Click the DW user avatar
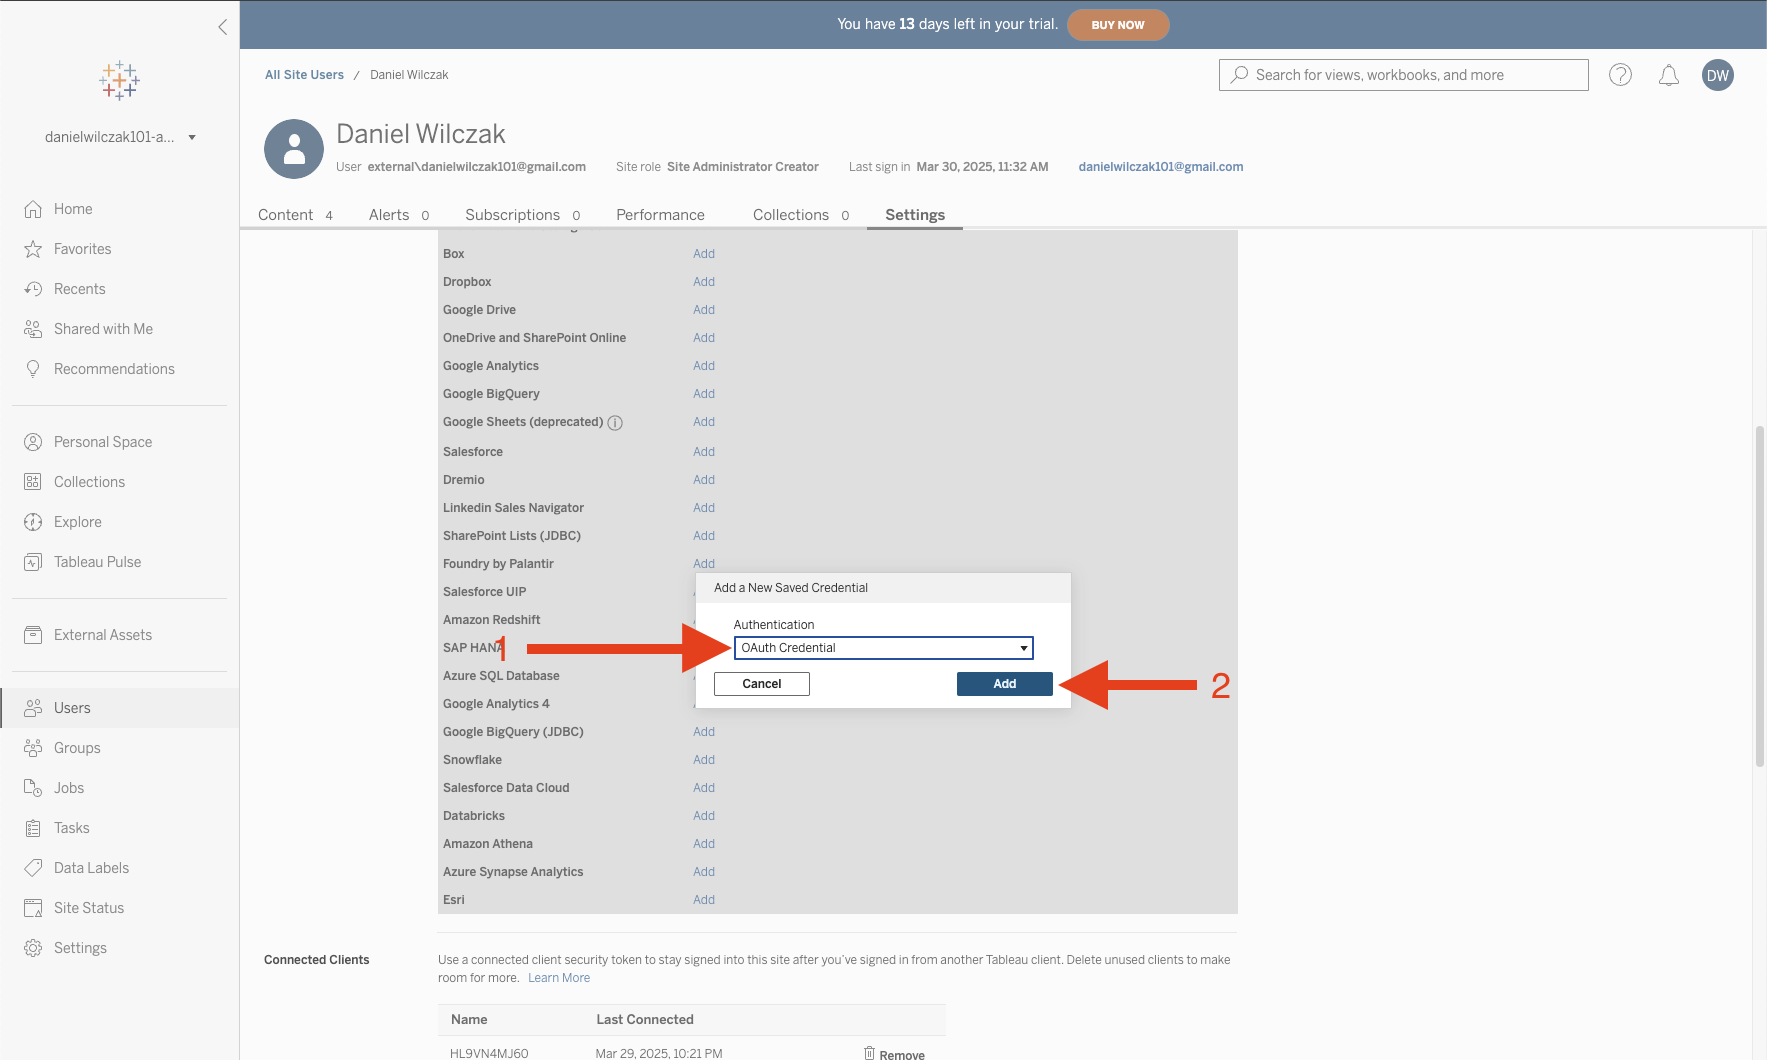The width and height of the screenshot is (1767, 1060). [x=1717, y=75]
